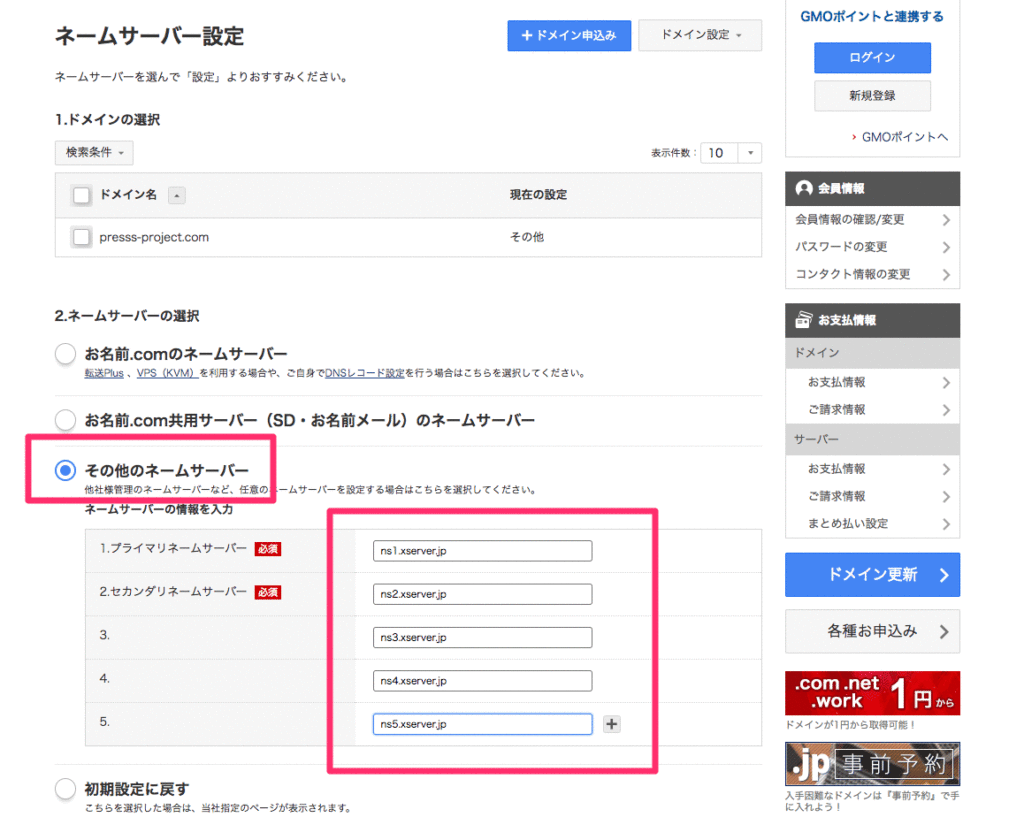Open サーバー お支払情報 menu entry
Viewport: 1024px width, 825px height.
coord(872,469)
